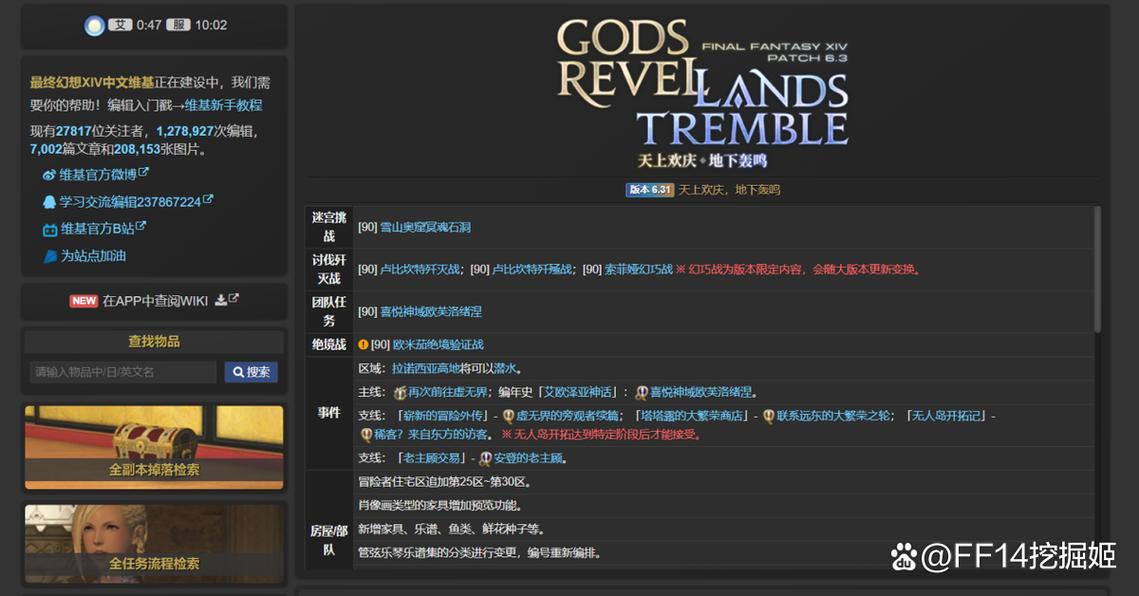The height and width of the screenshot is (596, 1139).
Task: Click the download icon after 在APP中查阅WIKI
Action: (221, 300)
